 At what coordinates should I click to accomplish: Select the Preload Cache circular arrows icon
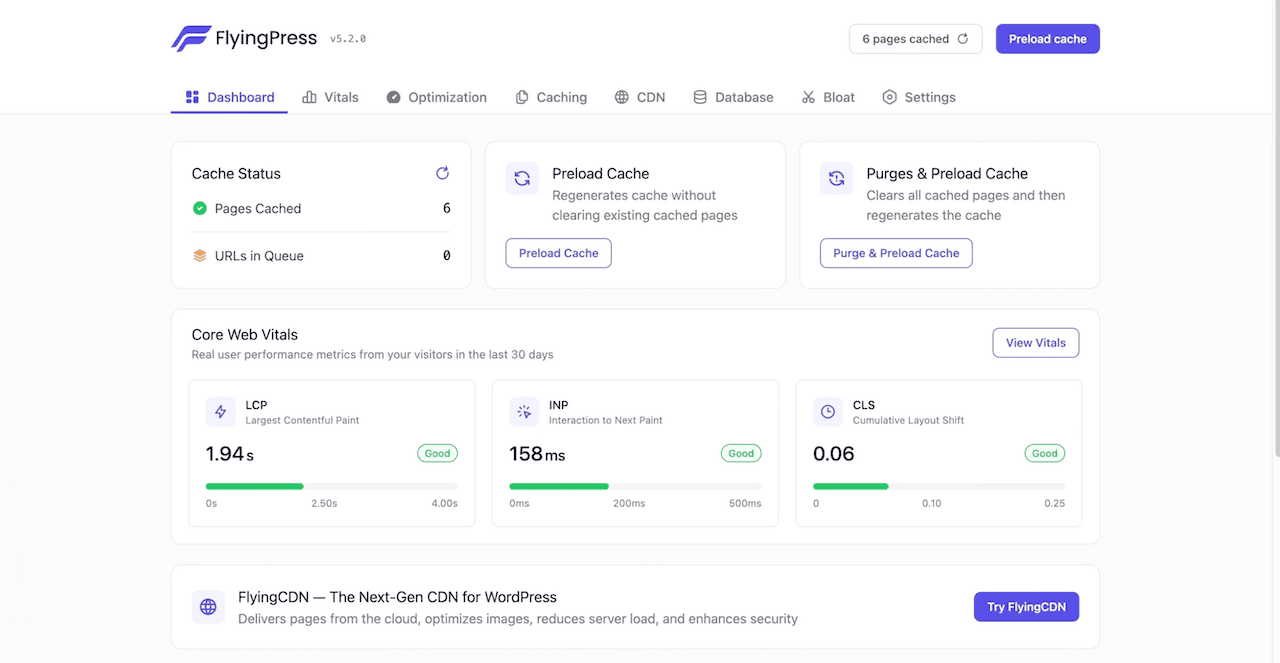pos(521,178)
